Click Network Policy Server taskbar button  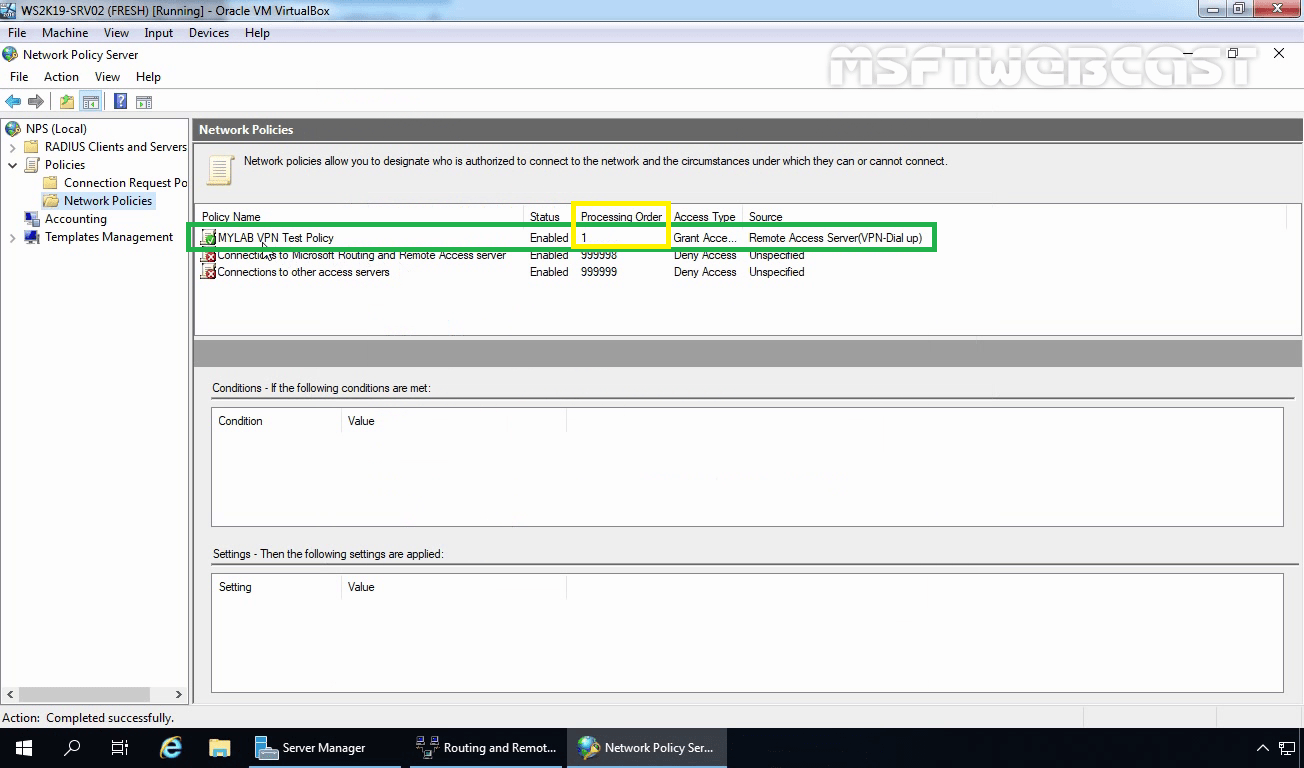point(647,747)
